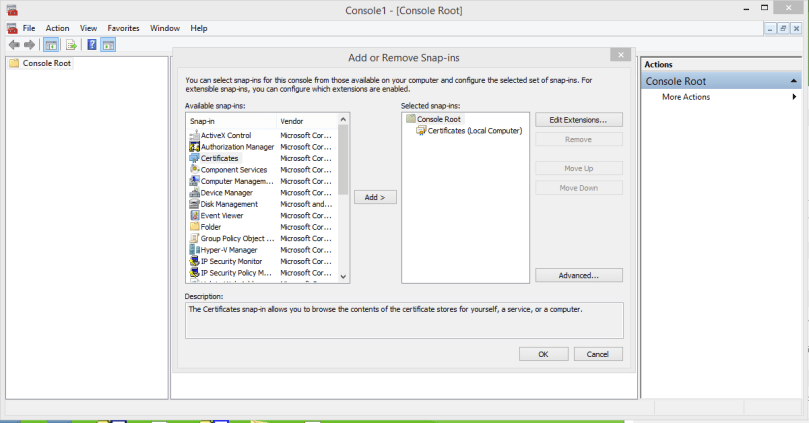Select the Hyper-V Manager row text
This screenshot has height=423, width=809.
coord(229,250)
